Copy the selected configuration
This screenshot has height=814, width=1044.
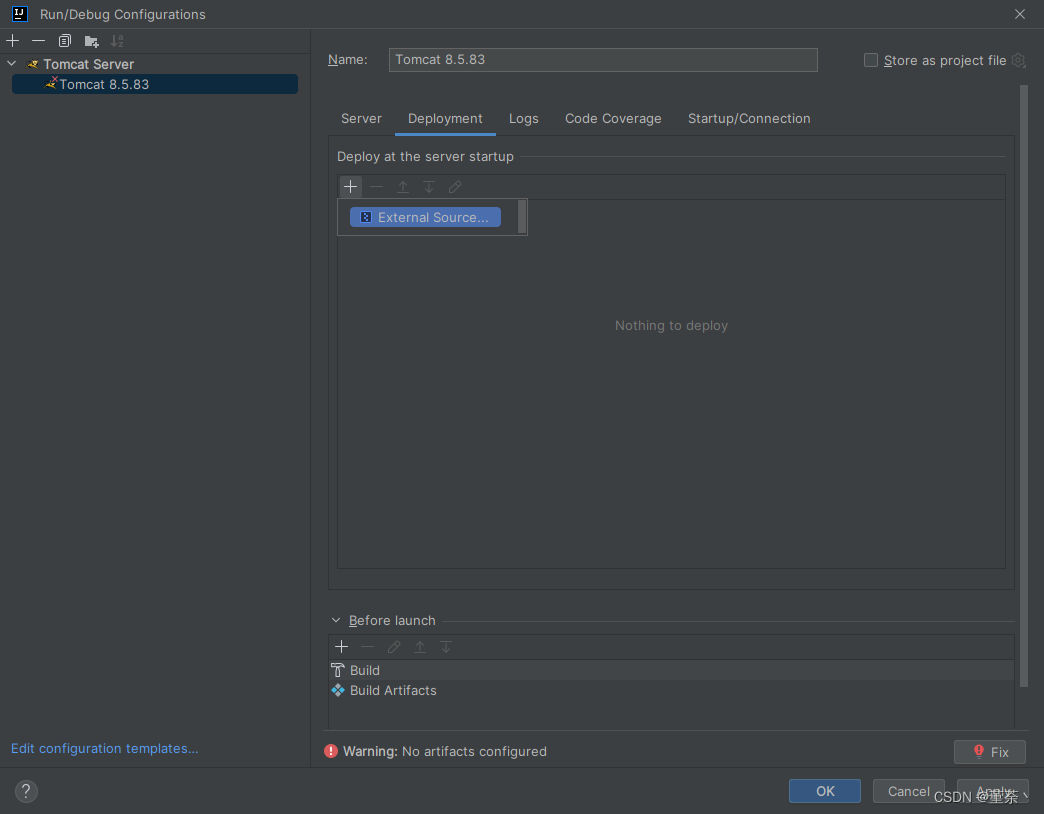tap(65, 41)
